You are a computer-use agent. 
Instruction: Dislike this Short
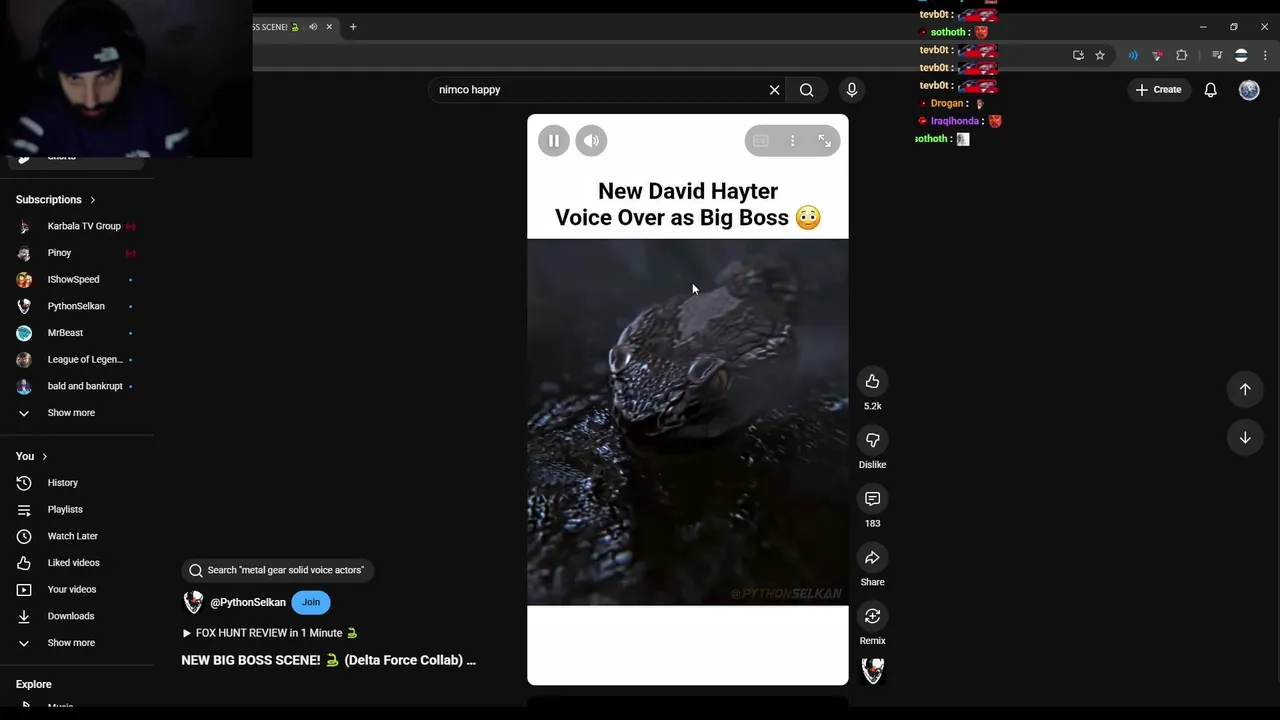pos(872,440)
